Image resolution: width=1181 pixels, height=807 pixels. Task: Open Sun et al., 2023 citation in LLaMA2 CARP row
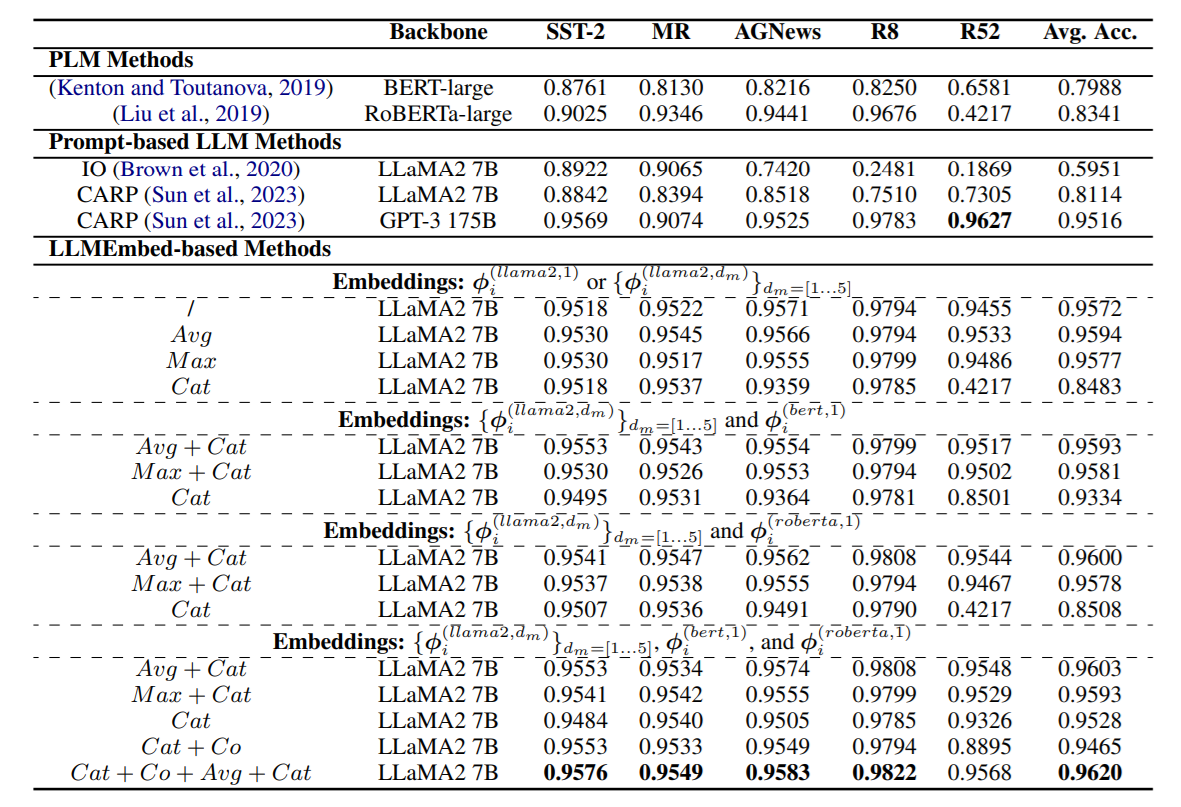(x=223, y=195)
